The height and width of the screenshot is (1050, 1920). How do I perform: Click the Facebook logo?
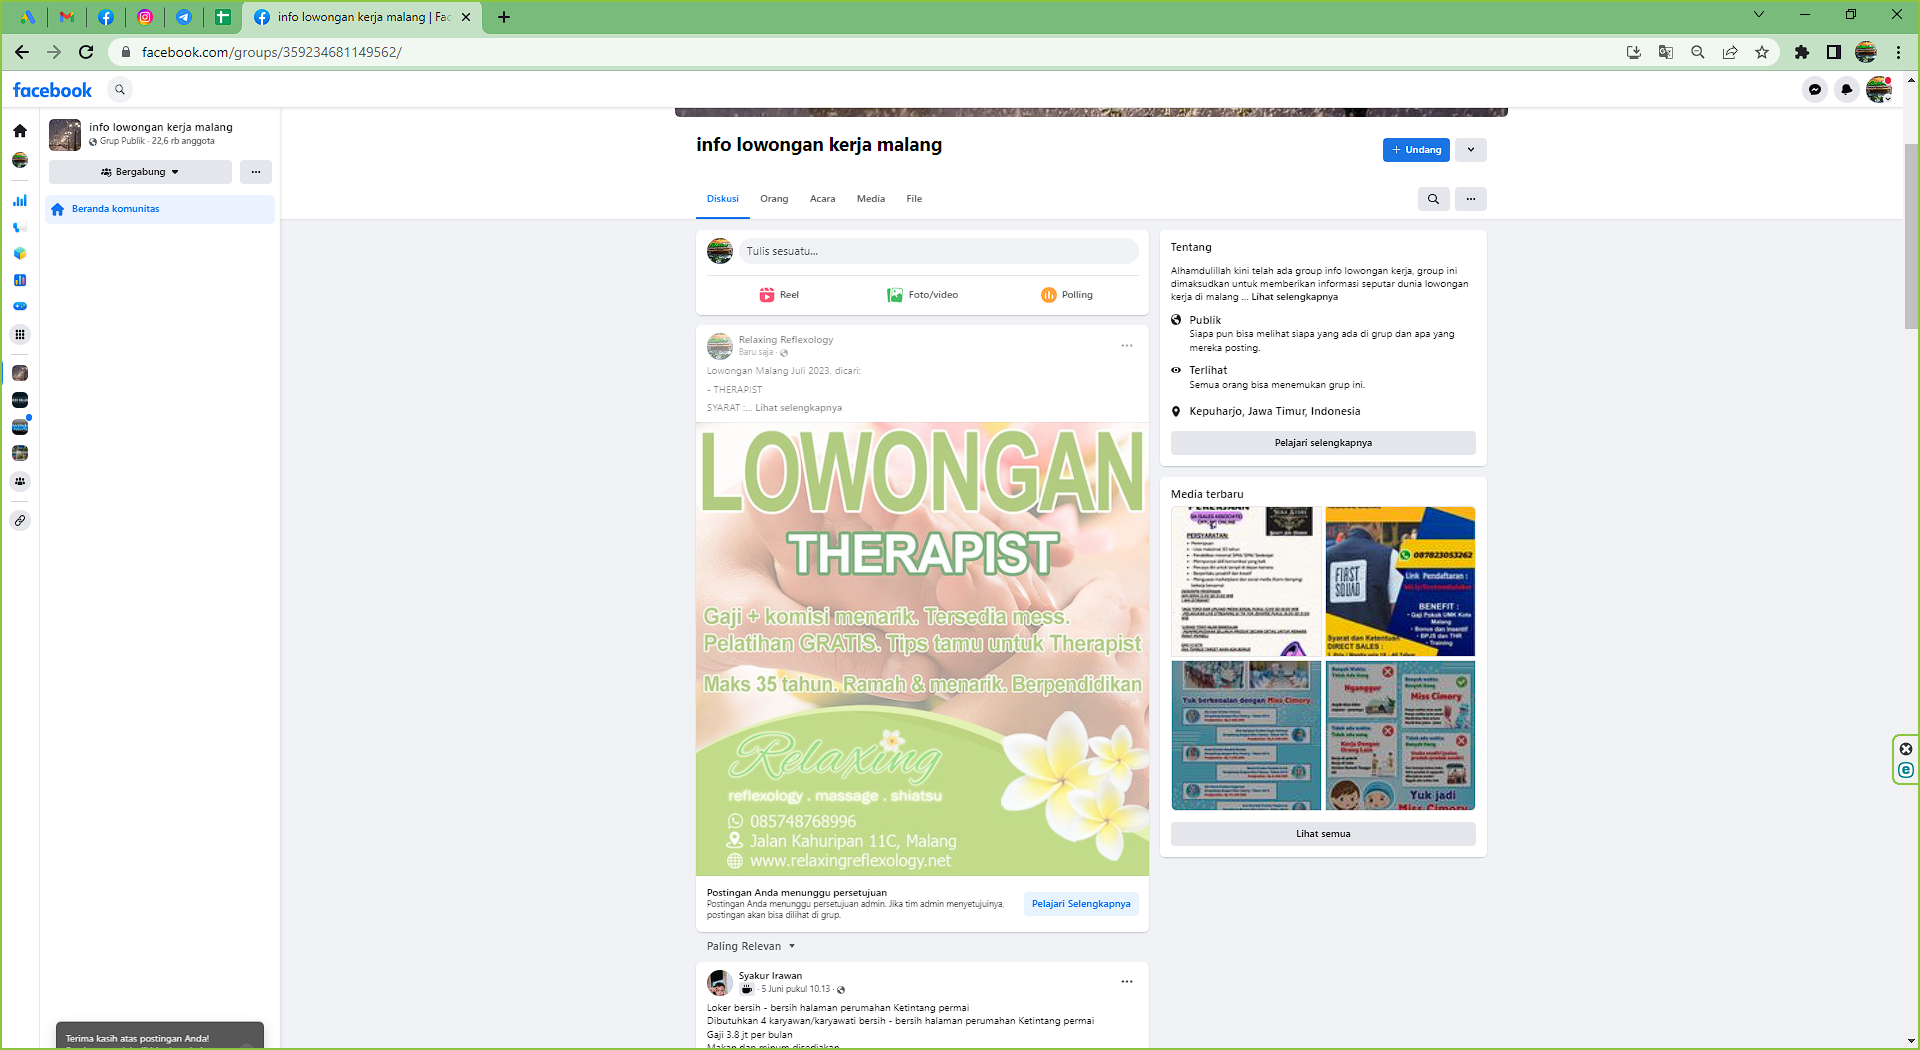coord(52,90)
